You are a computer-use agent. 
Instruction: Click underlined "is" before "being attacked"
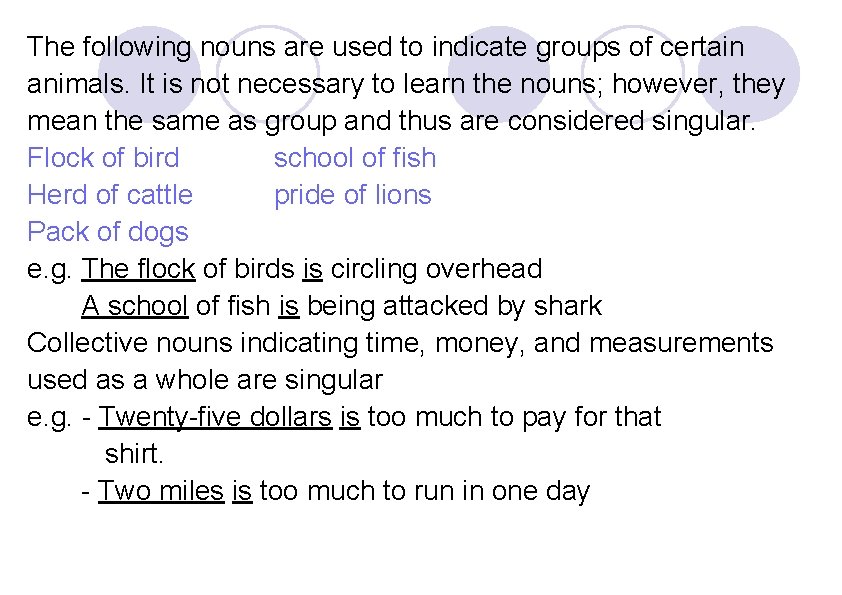pyautogui.click(x=289, y=306)
